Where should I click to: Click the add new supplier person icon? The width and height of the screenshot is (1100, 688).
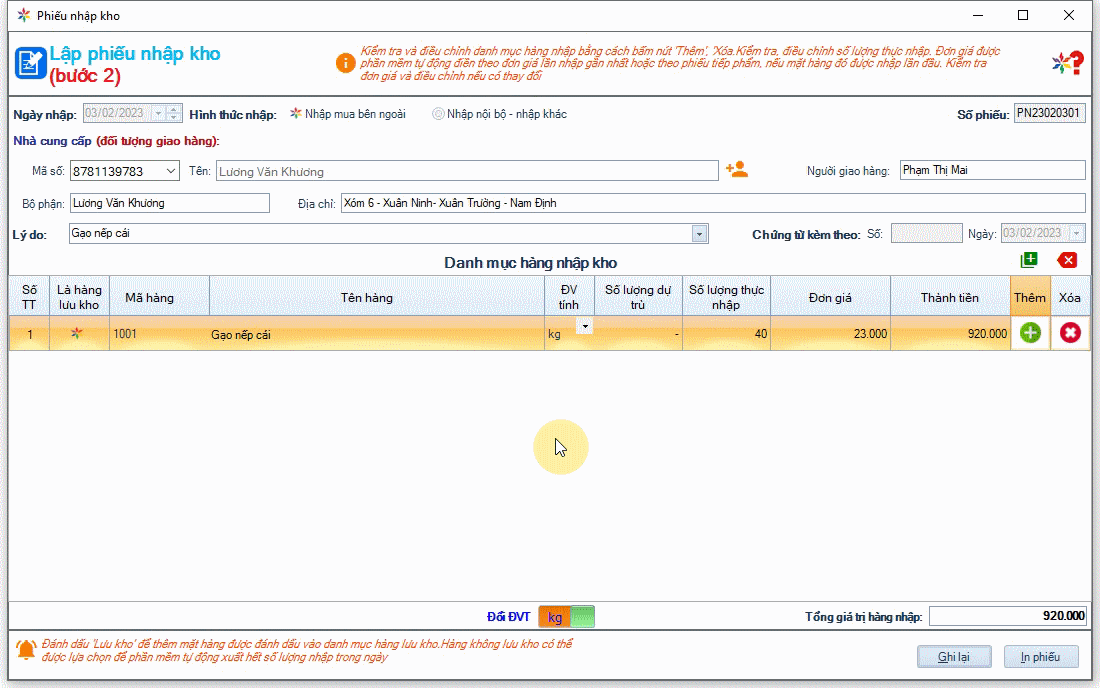tap(737, 170)
